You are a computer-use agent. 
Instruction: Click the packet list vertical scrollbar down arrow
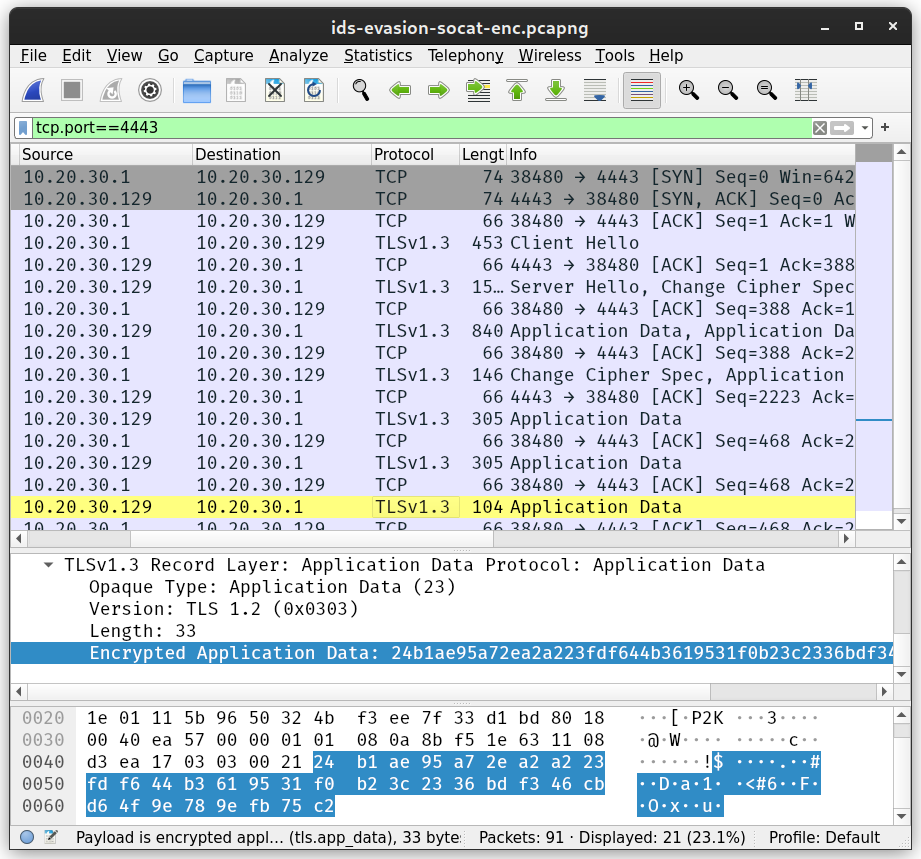pyautogui.click(x=902, y=521)
